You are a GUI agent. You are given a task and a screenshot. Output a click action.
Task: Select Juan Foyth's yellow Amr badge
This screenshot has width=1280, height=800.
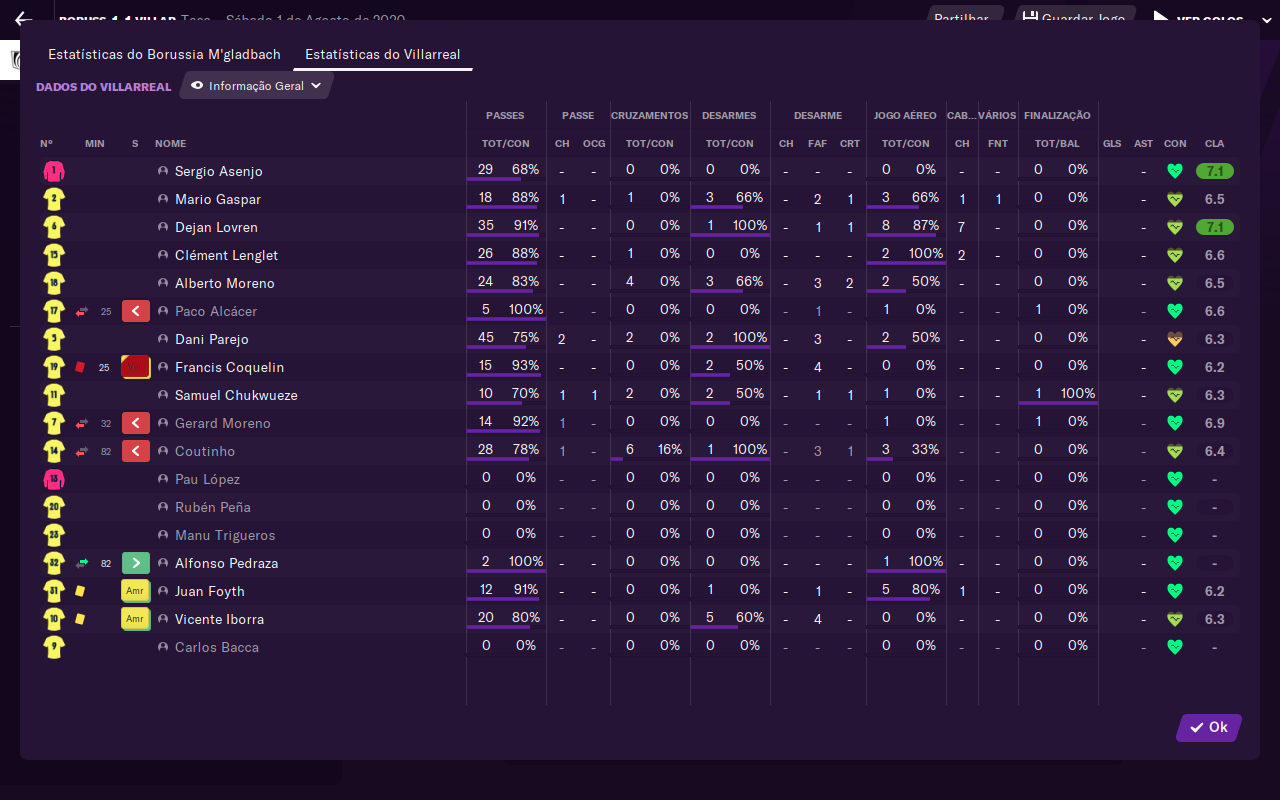pyautogui.click(x=136, y=591)
